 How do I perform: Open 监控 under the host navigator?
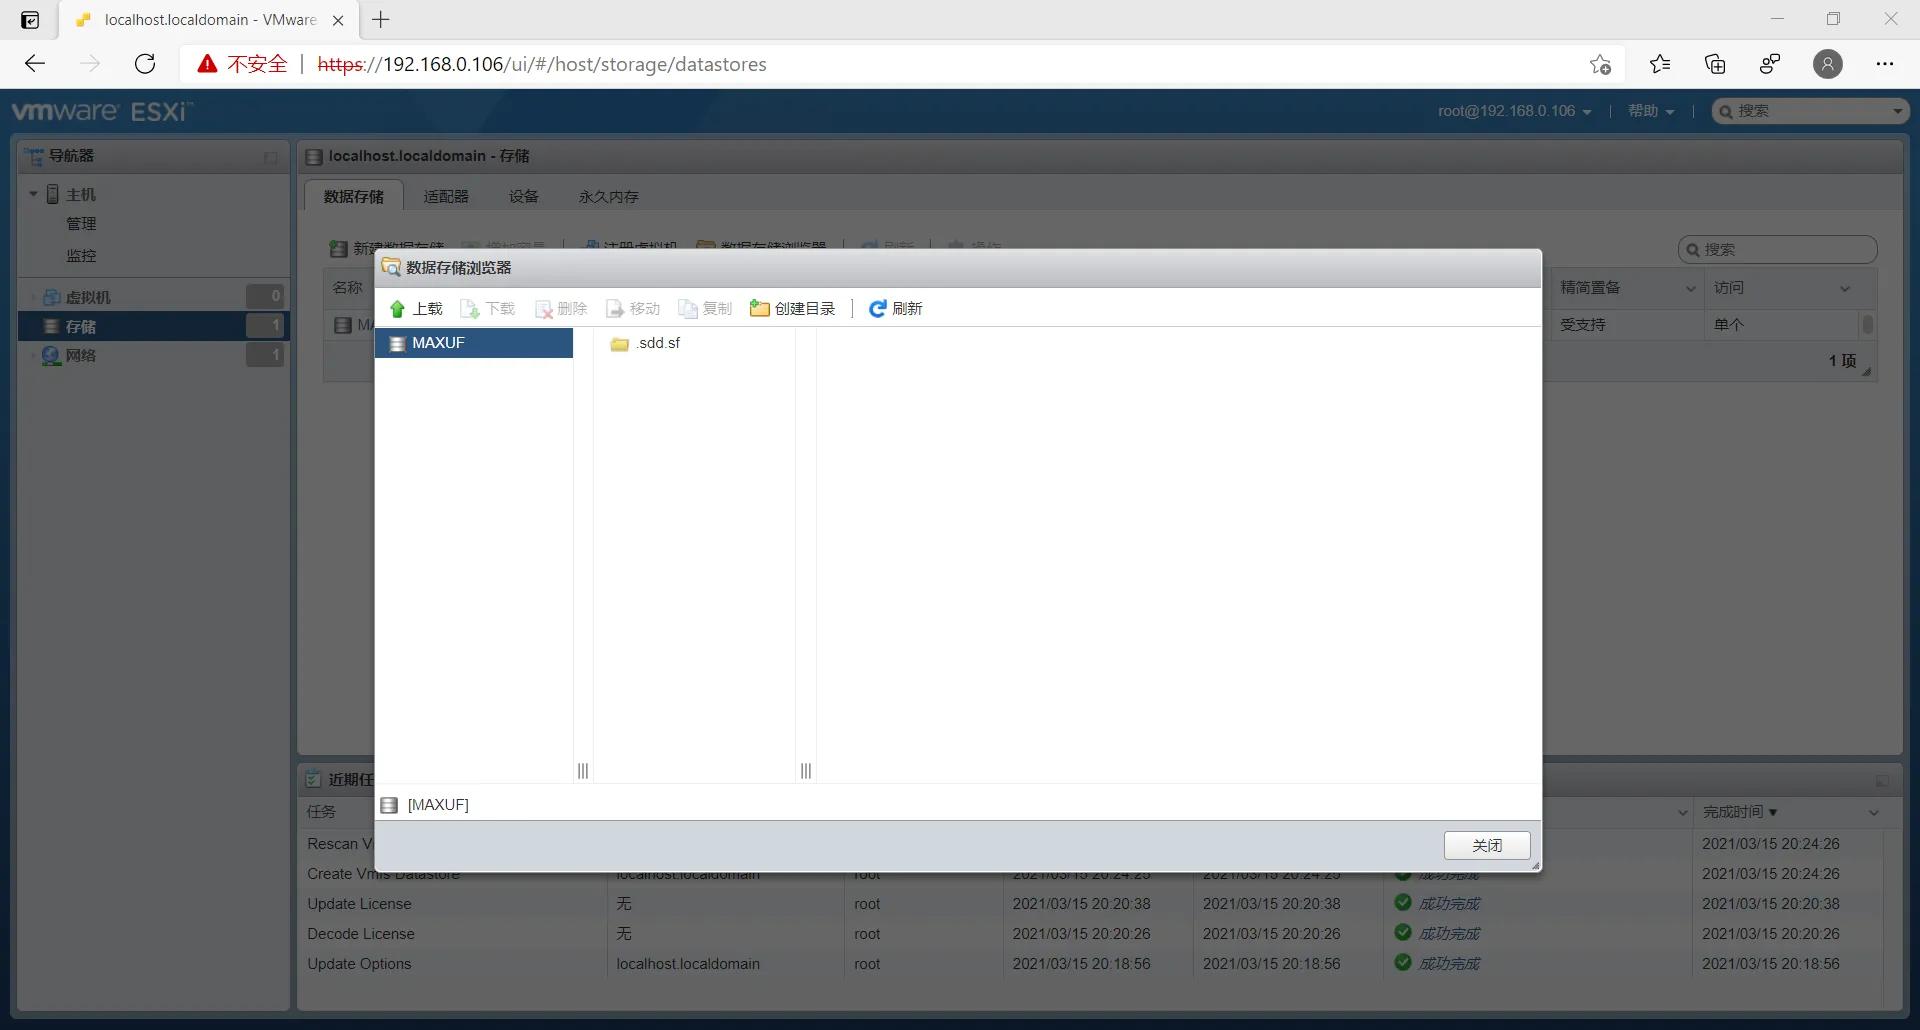click(83, 255)
